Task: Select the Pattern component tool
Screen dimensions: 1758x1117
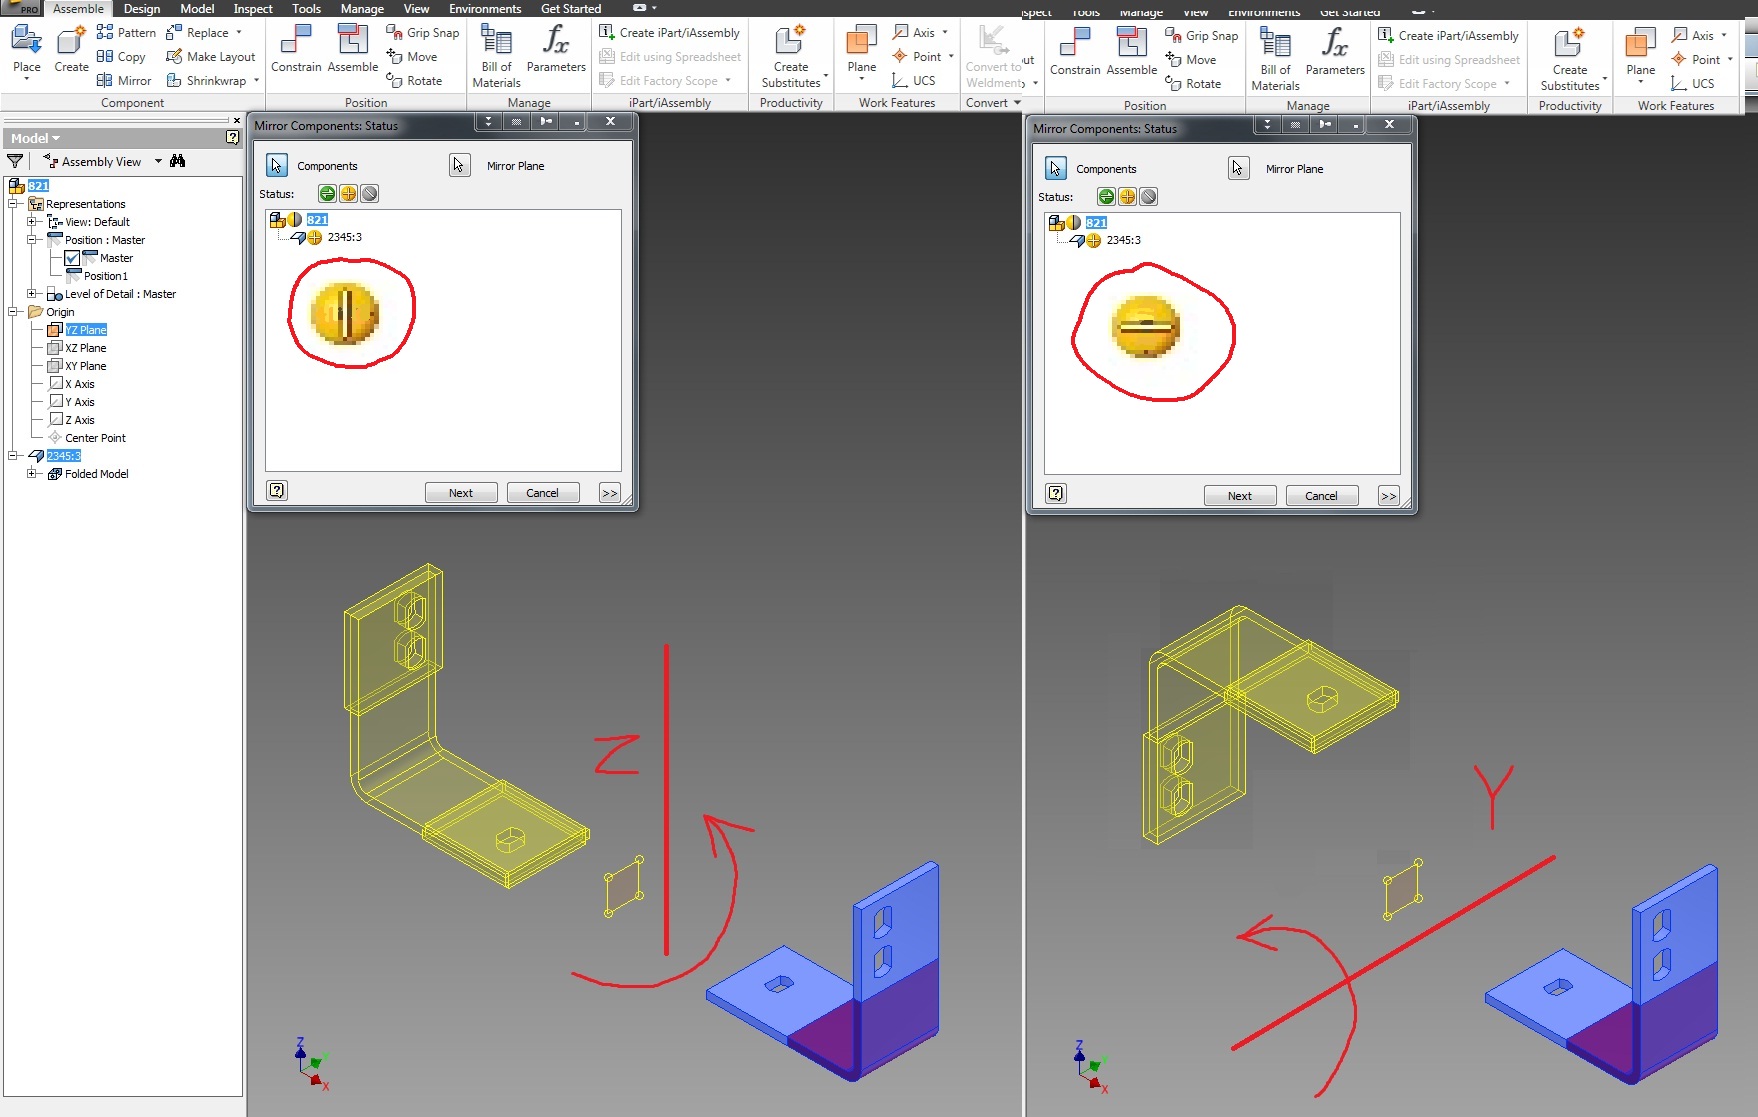Action: point(126,32)
